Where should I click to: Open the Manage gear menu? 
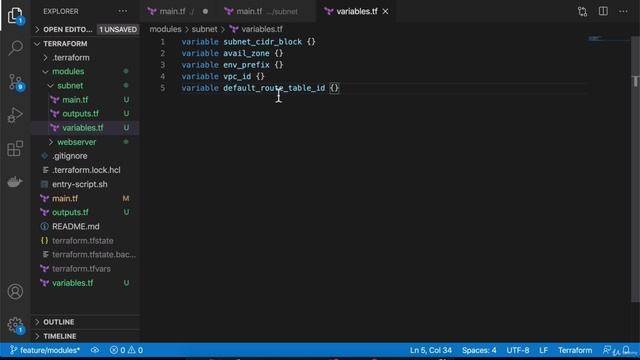coord(15,325)
